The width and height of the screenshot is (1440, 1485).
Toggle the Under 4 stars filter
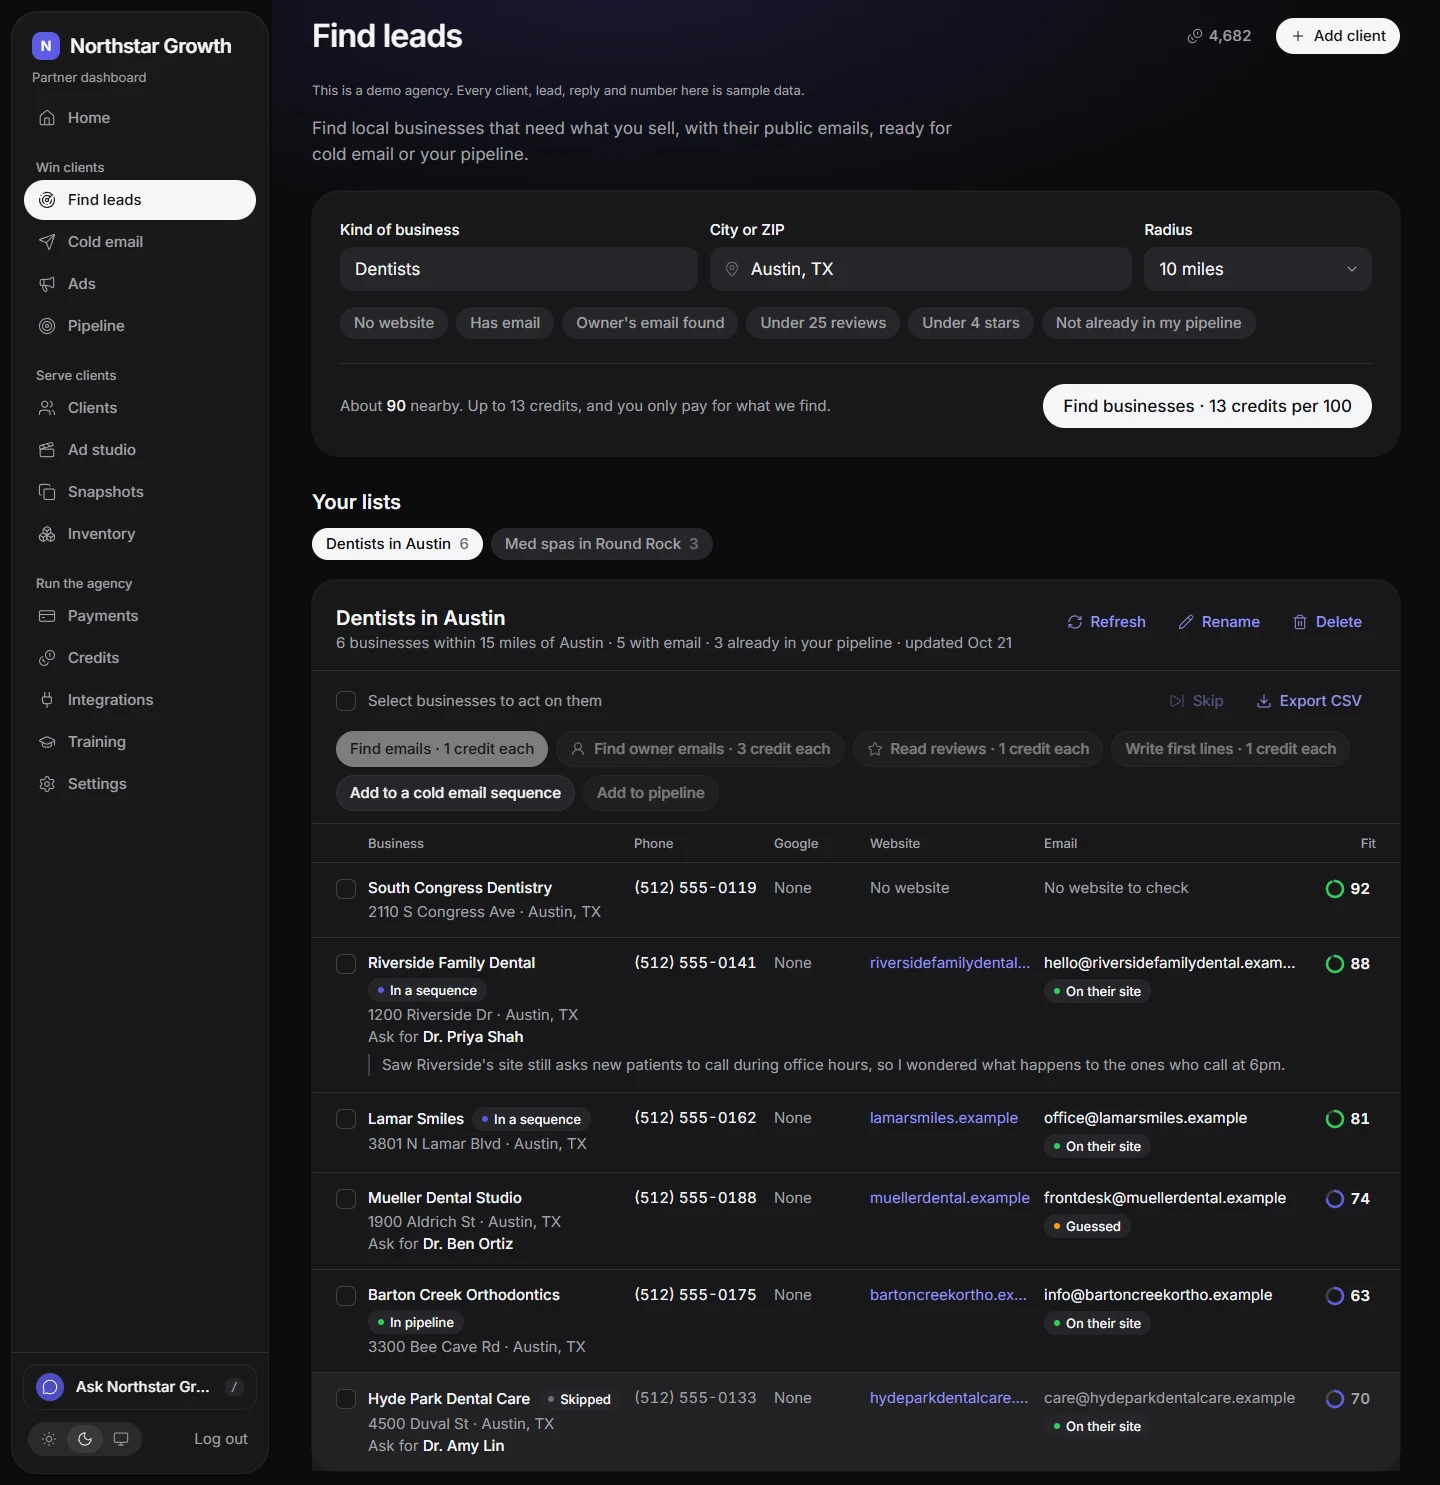click(971, 323)
